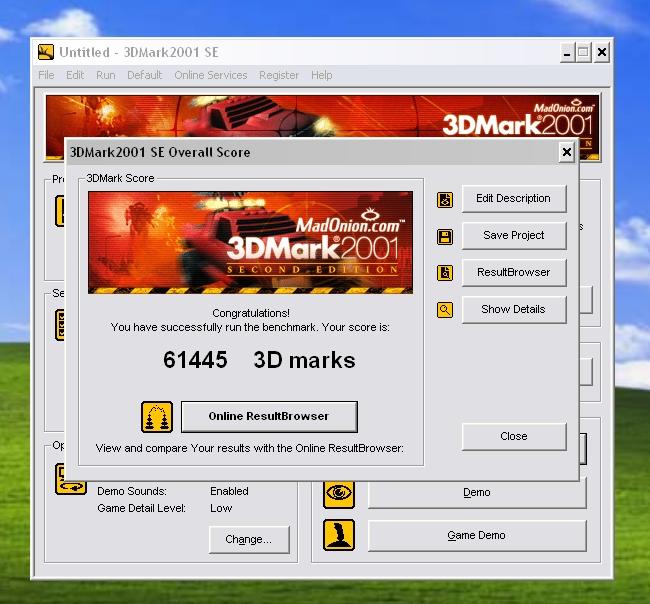Image resolution: width=650 pixels, height=604 pixels.
Task: Click the Change... options button
Action: [249, 539]
